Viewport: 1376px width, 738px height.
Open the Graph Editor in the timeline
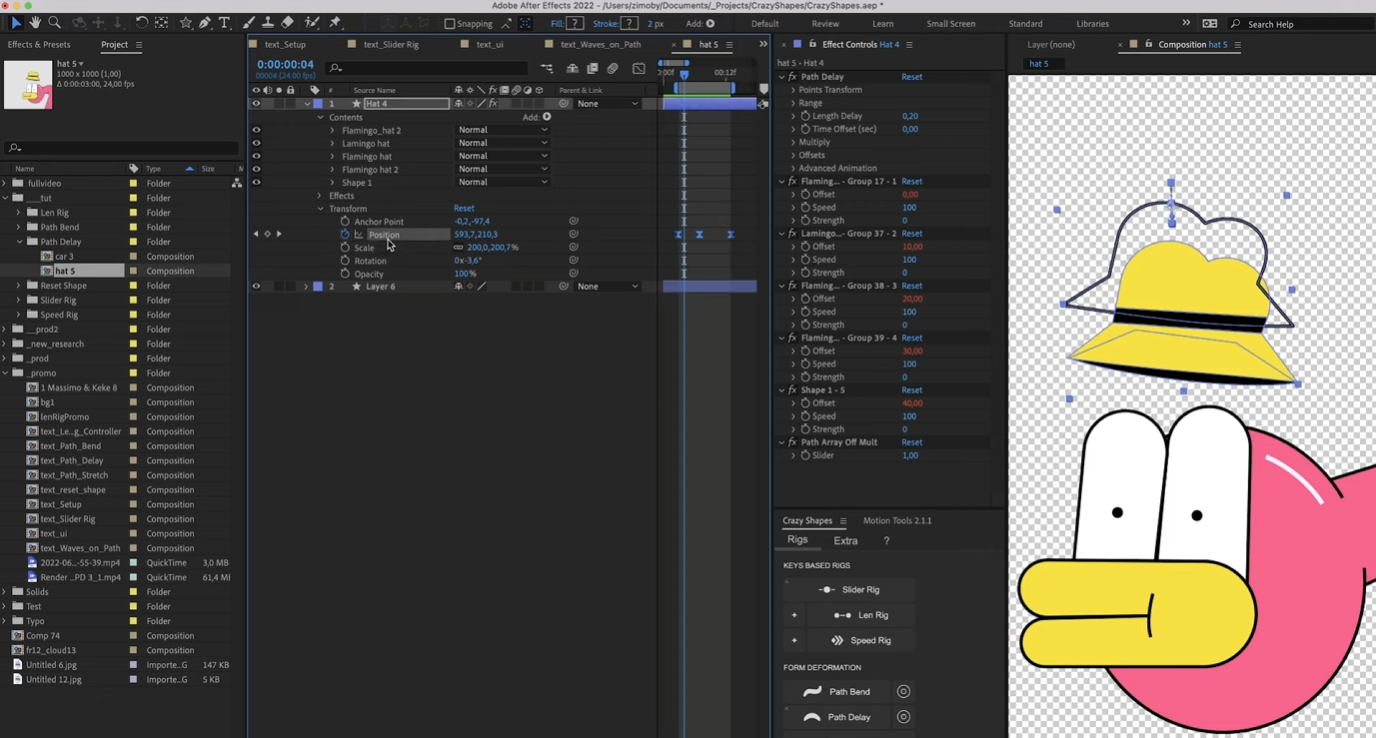(638, 68)
